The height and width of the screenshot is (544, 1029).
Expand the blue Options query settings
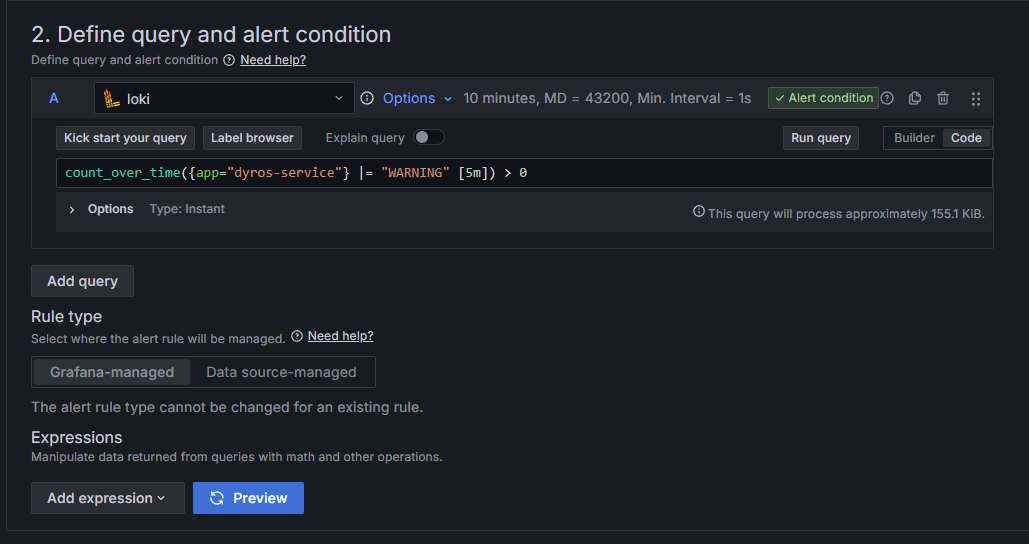[x=417, y=98]
